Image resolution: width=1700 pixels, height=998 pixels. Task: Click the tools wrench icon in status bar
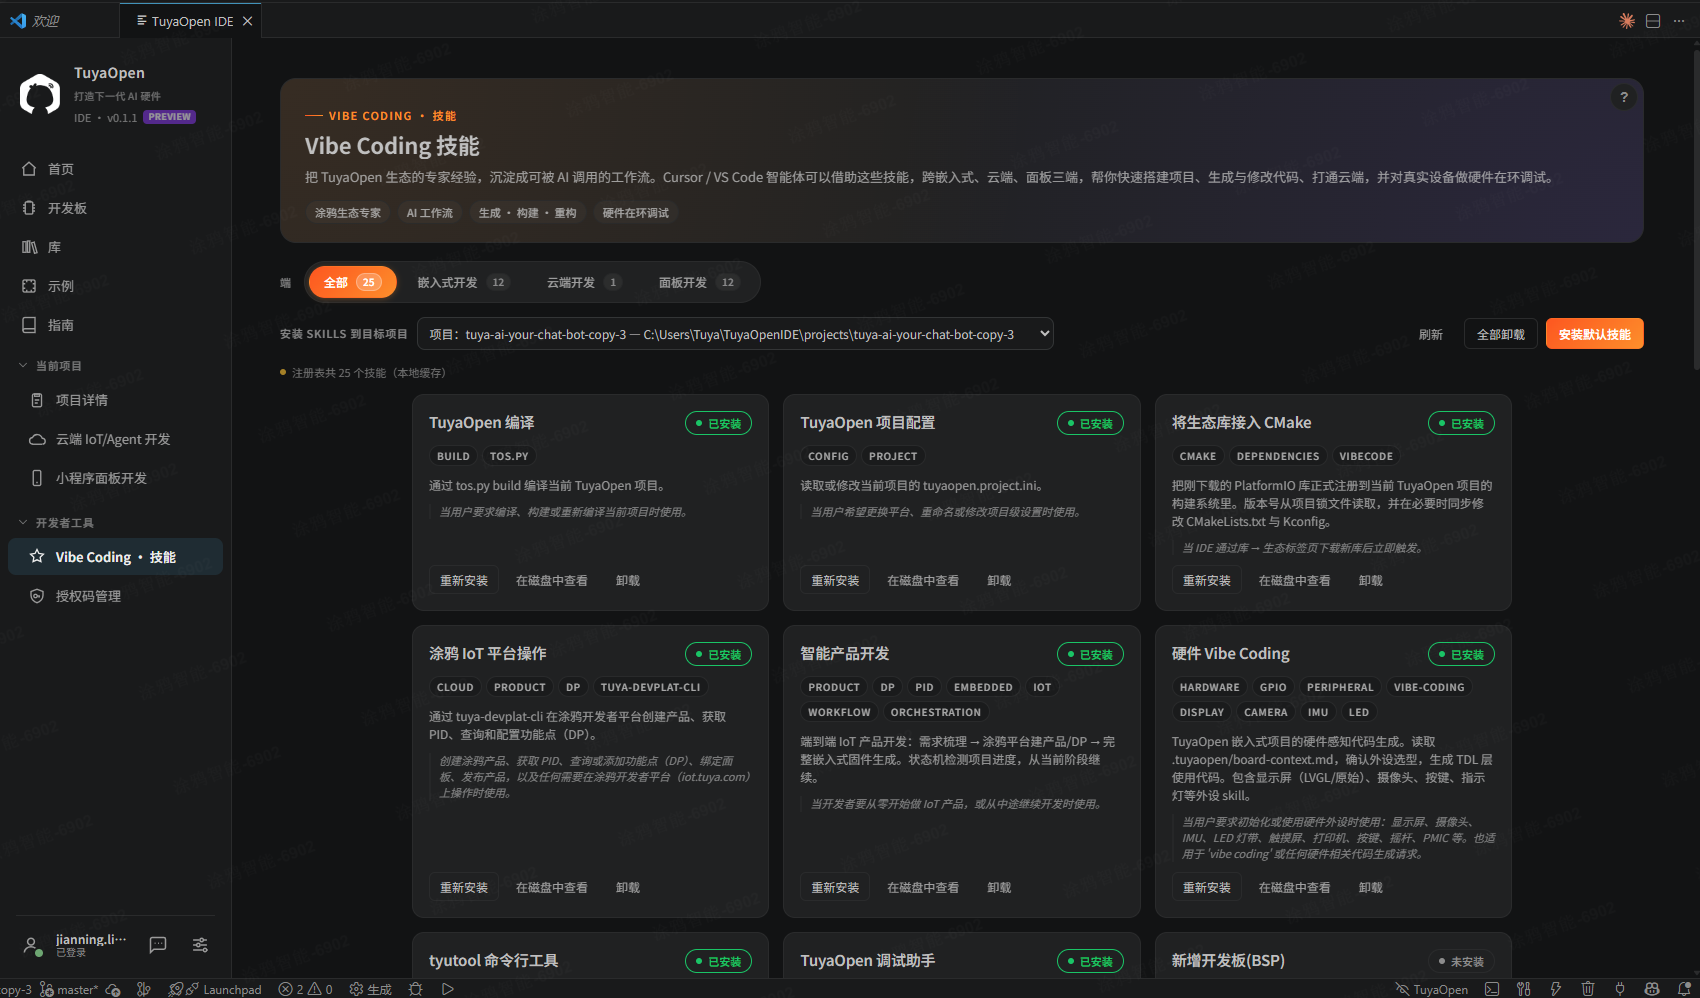(1523, 989)
